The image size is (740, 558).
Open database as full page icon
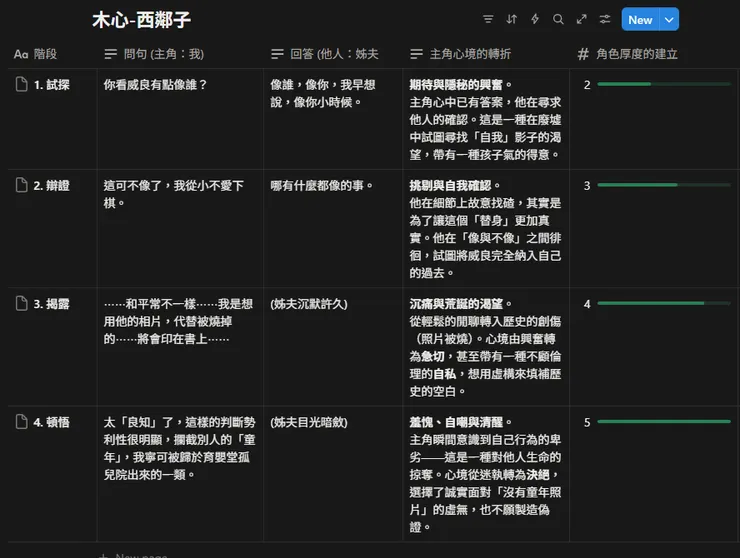[581, 19]
